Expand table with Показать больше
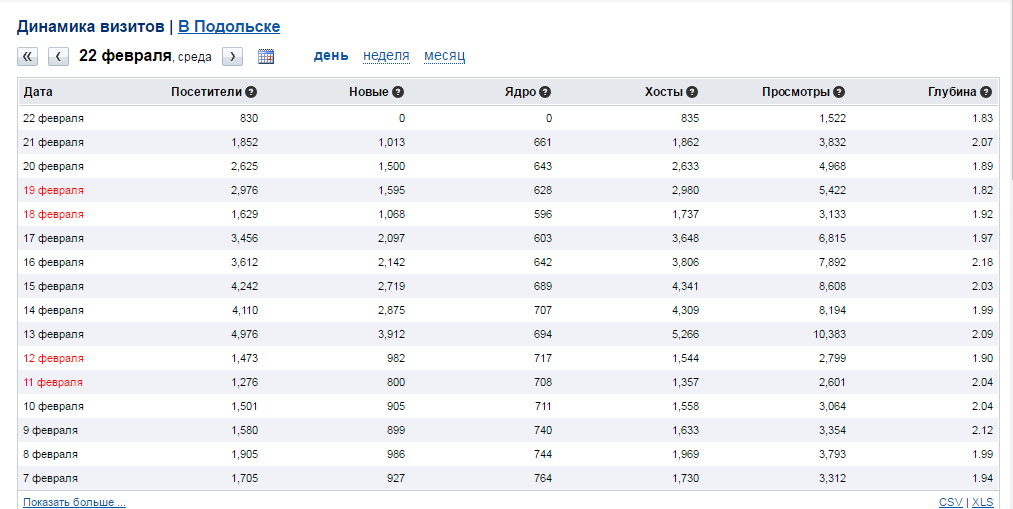The height and width of the screenshot is (509, 1013). point(74,502)
